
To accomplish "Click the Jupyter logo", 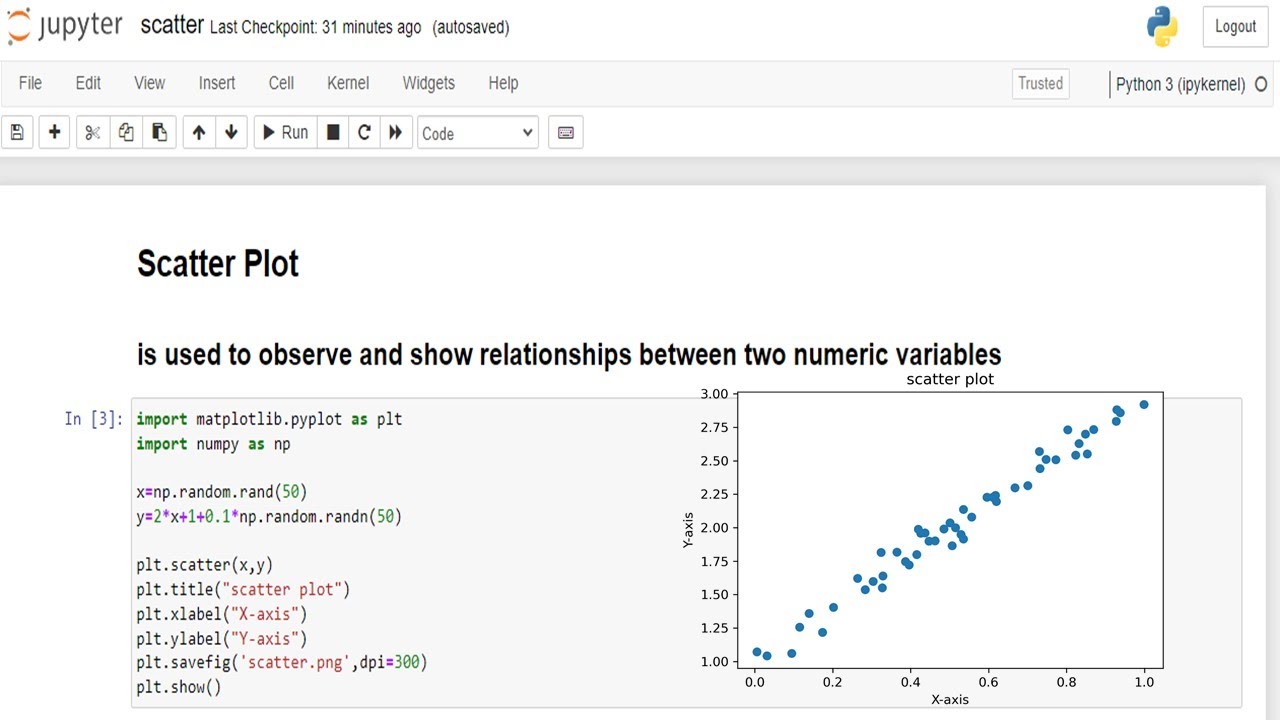I will [65, 27].
